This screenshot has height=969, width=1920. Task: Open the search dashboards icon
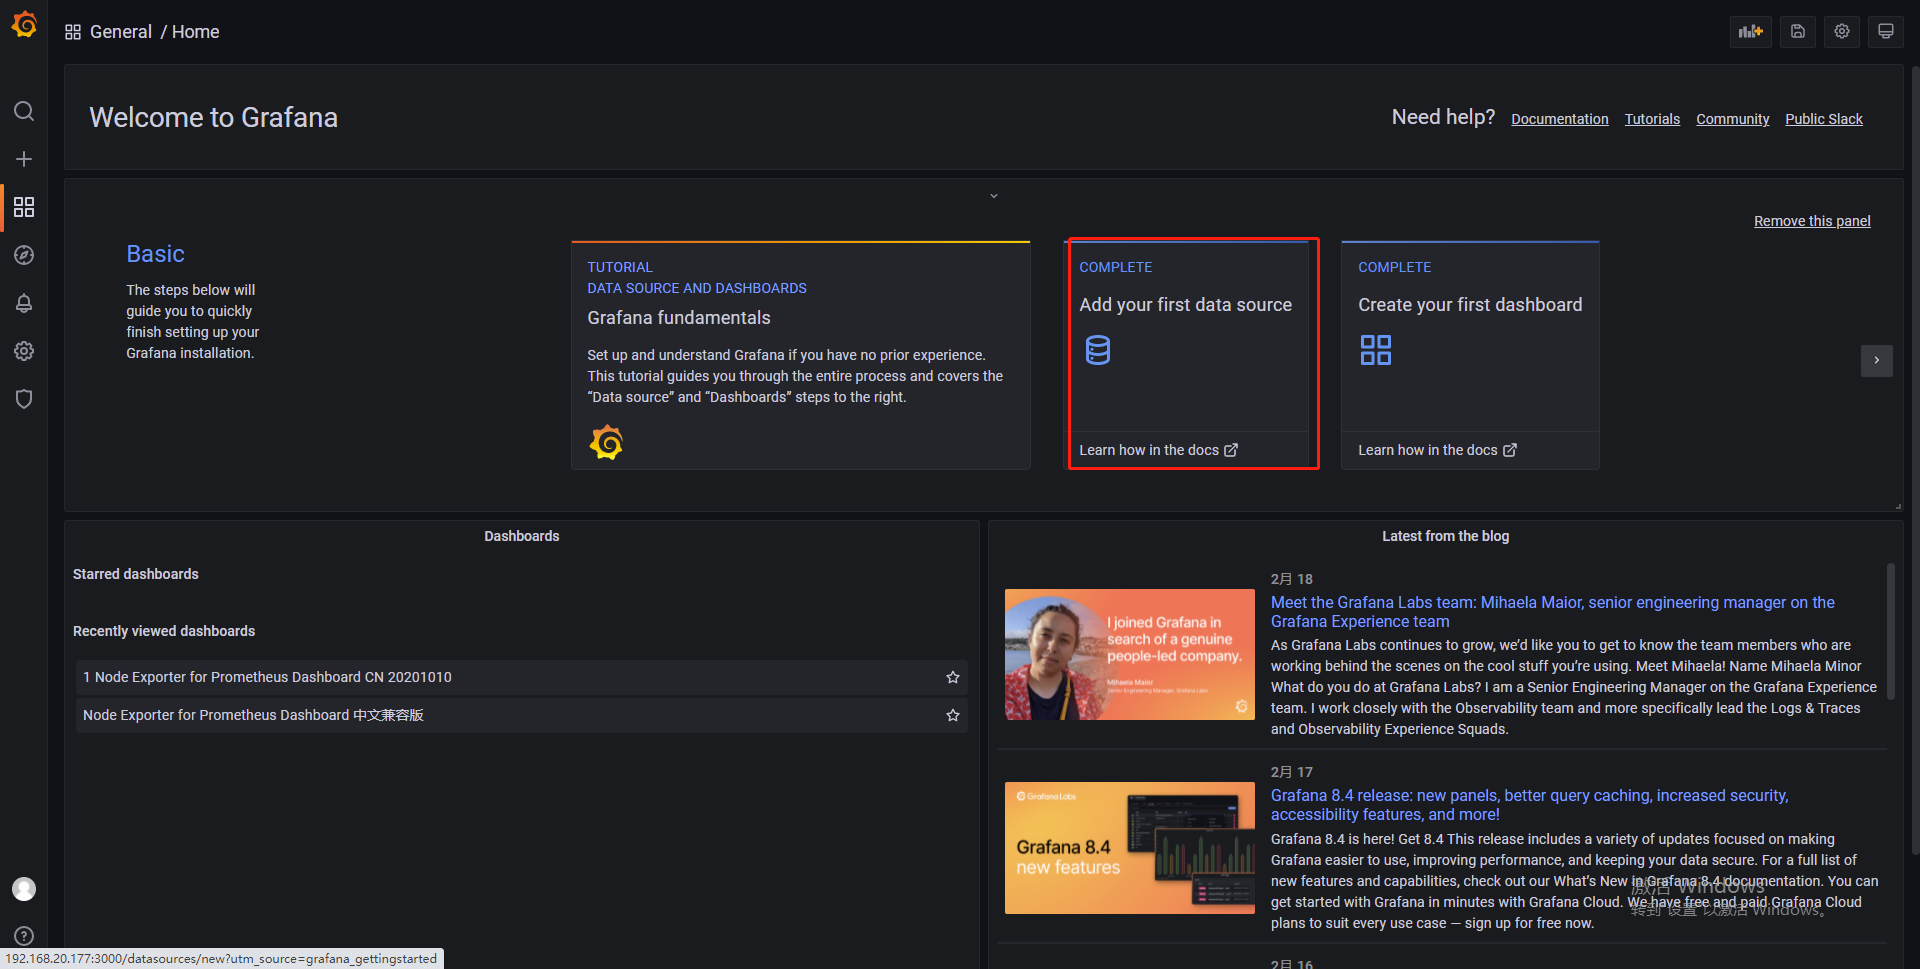pos(24,111)
